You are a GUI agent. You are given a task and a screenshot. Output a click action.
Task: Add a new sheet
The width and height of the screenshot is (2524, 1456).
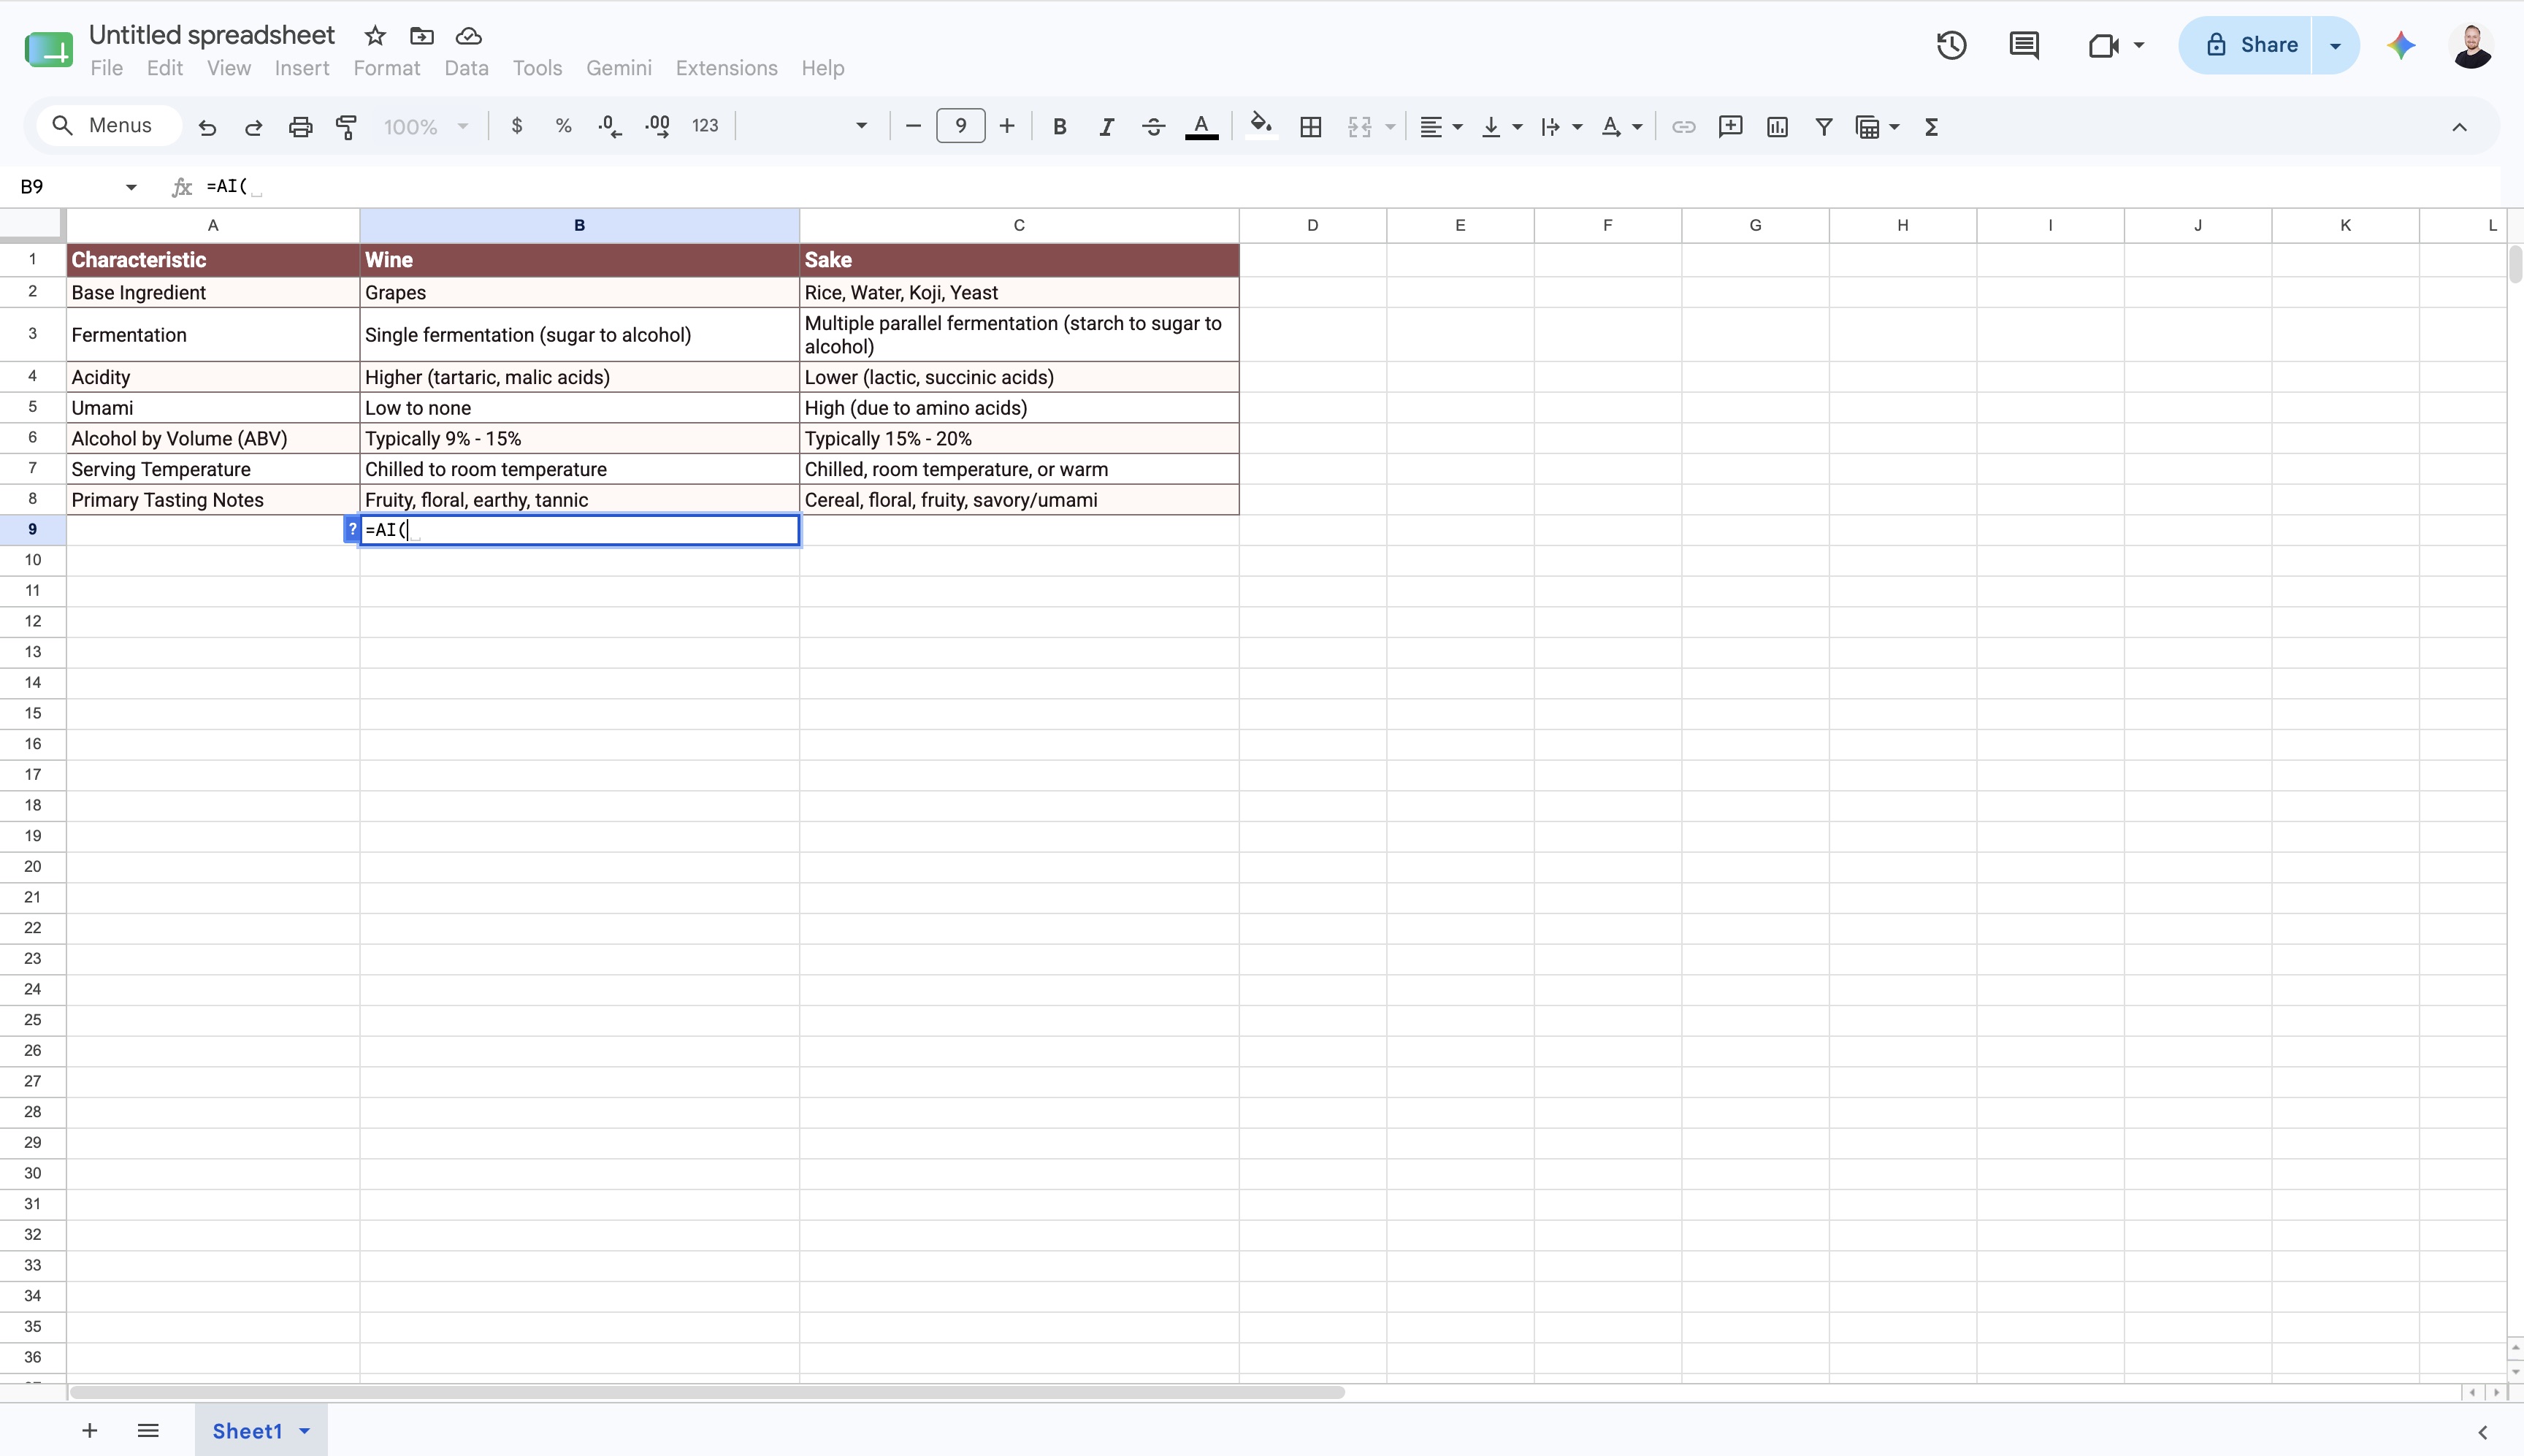[89, 1431]
